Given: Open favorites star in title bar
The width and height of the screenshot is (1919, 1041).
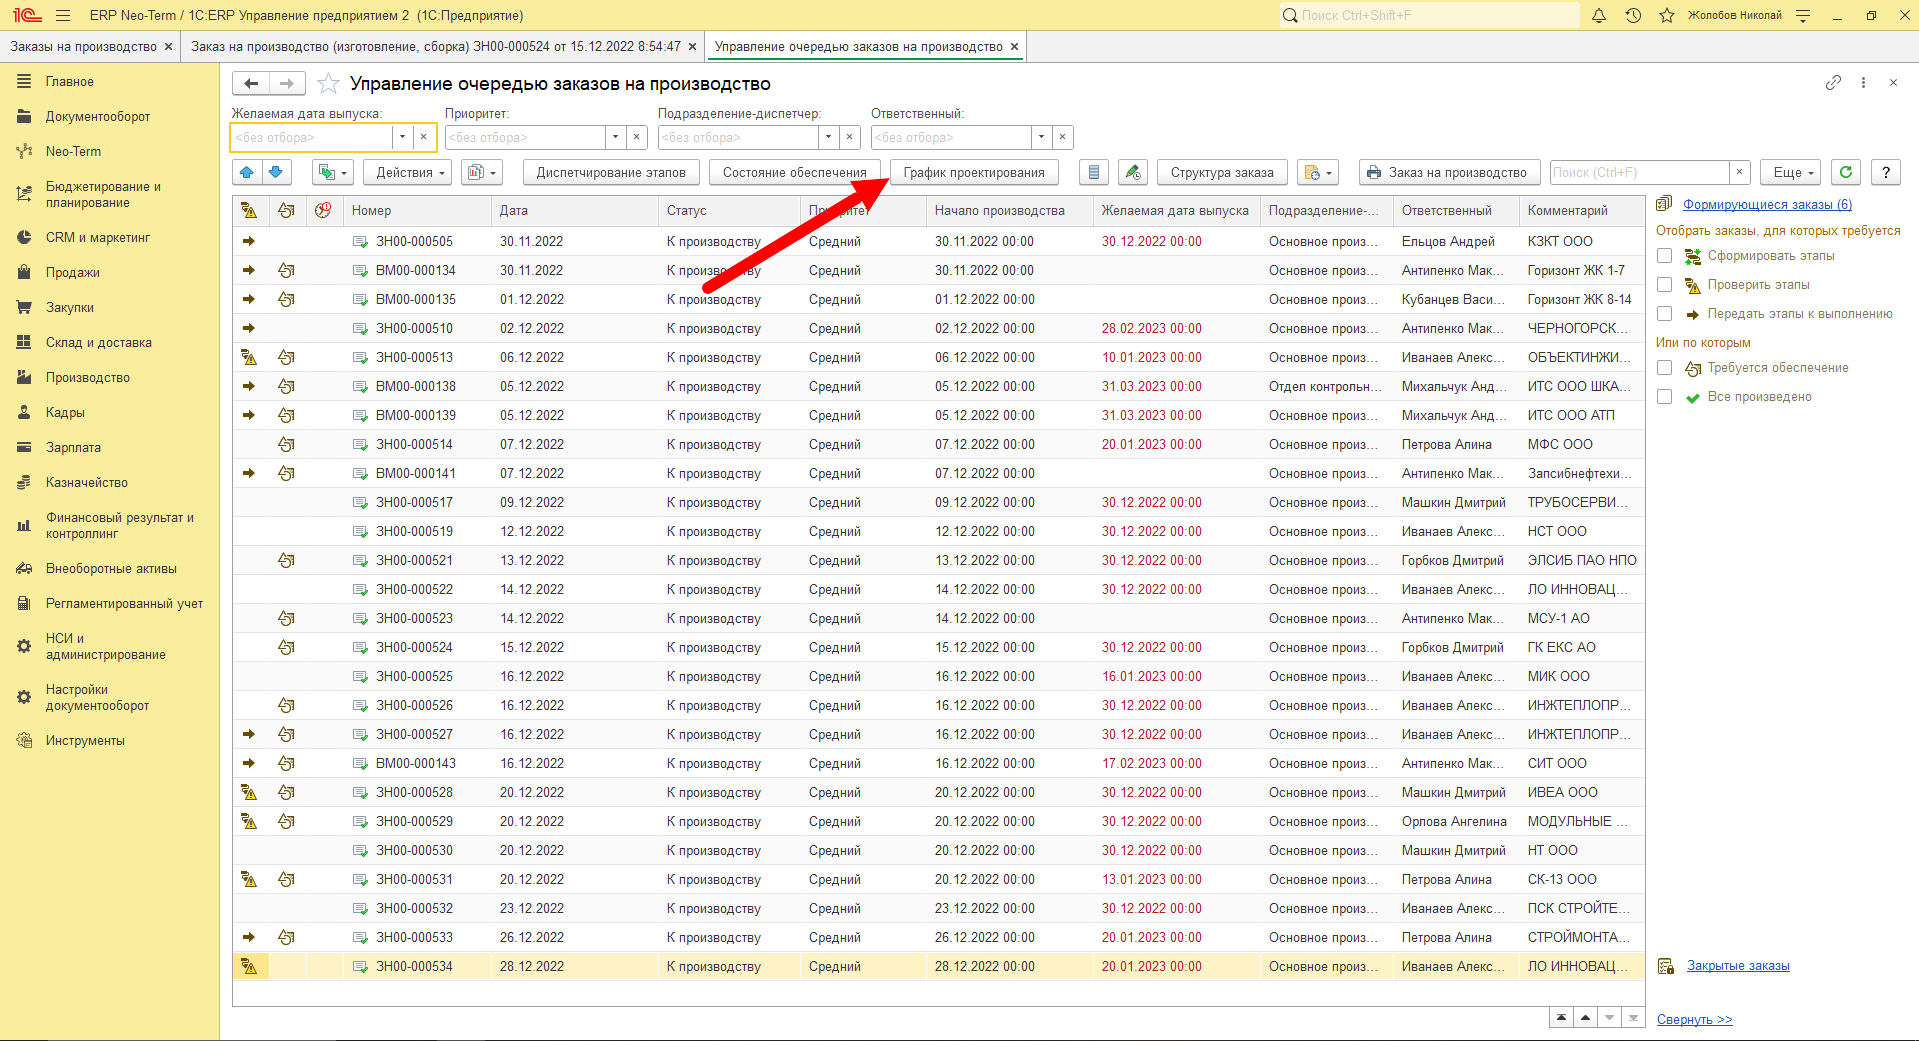Looking at the screenshot, I should 1667,15.
